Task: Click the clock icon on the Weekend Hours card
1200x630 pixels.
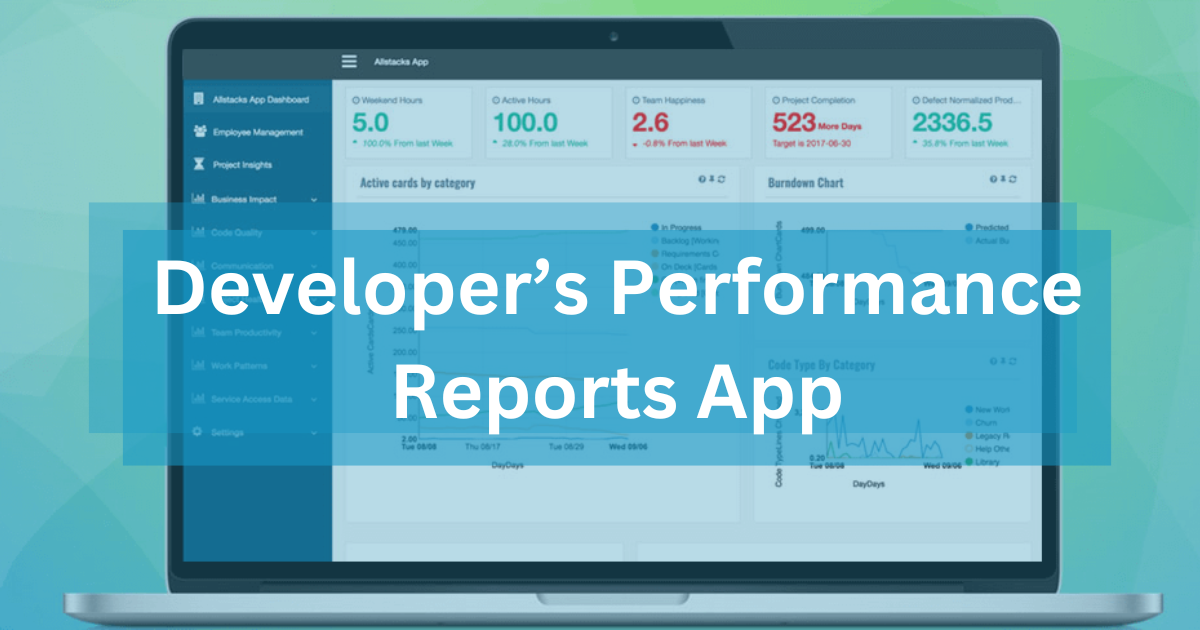Action: tap(354, 99)
